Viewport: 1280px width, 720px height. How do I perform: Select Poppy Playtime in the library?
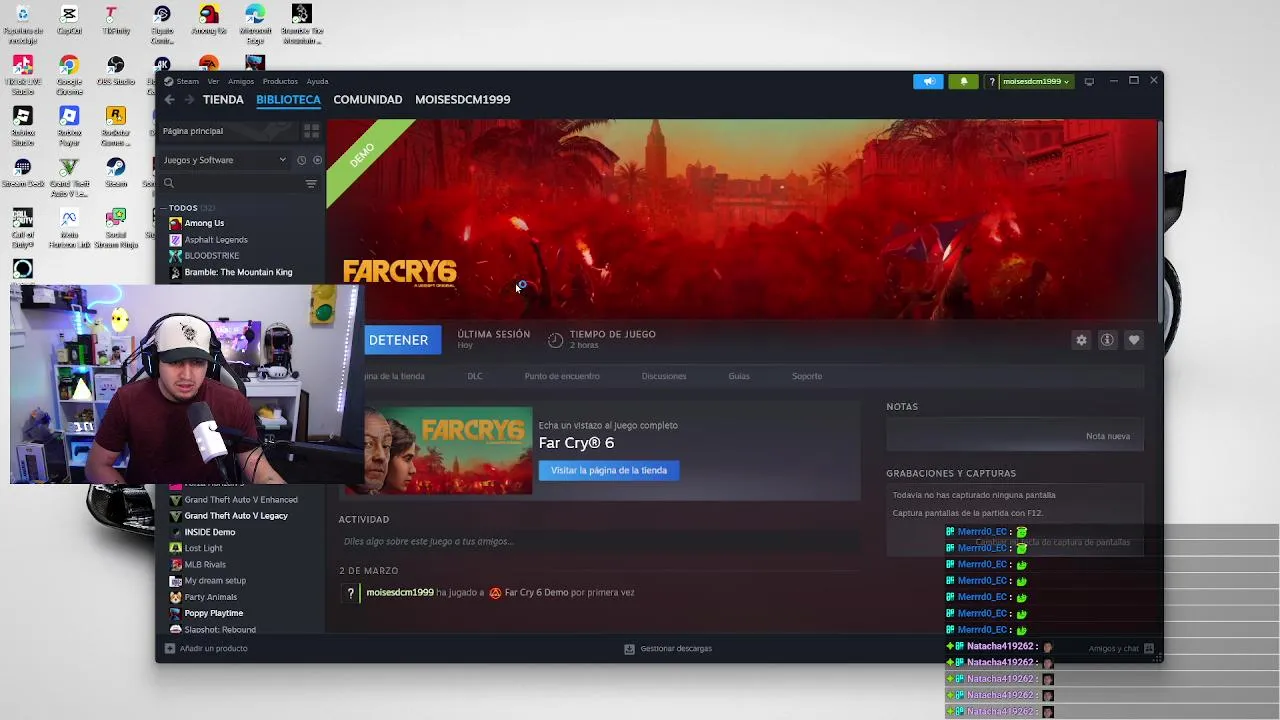point(213,613)
